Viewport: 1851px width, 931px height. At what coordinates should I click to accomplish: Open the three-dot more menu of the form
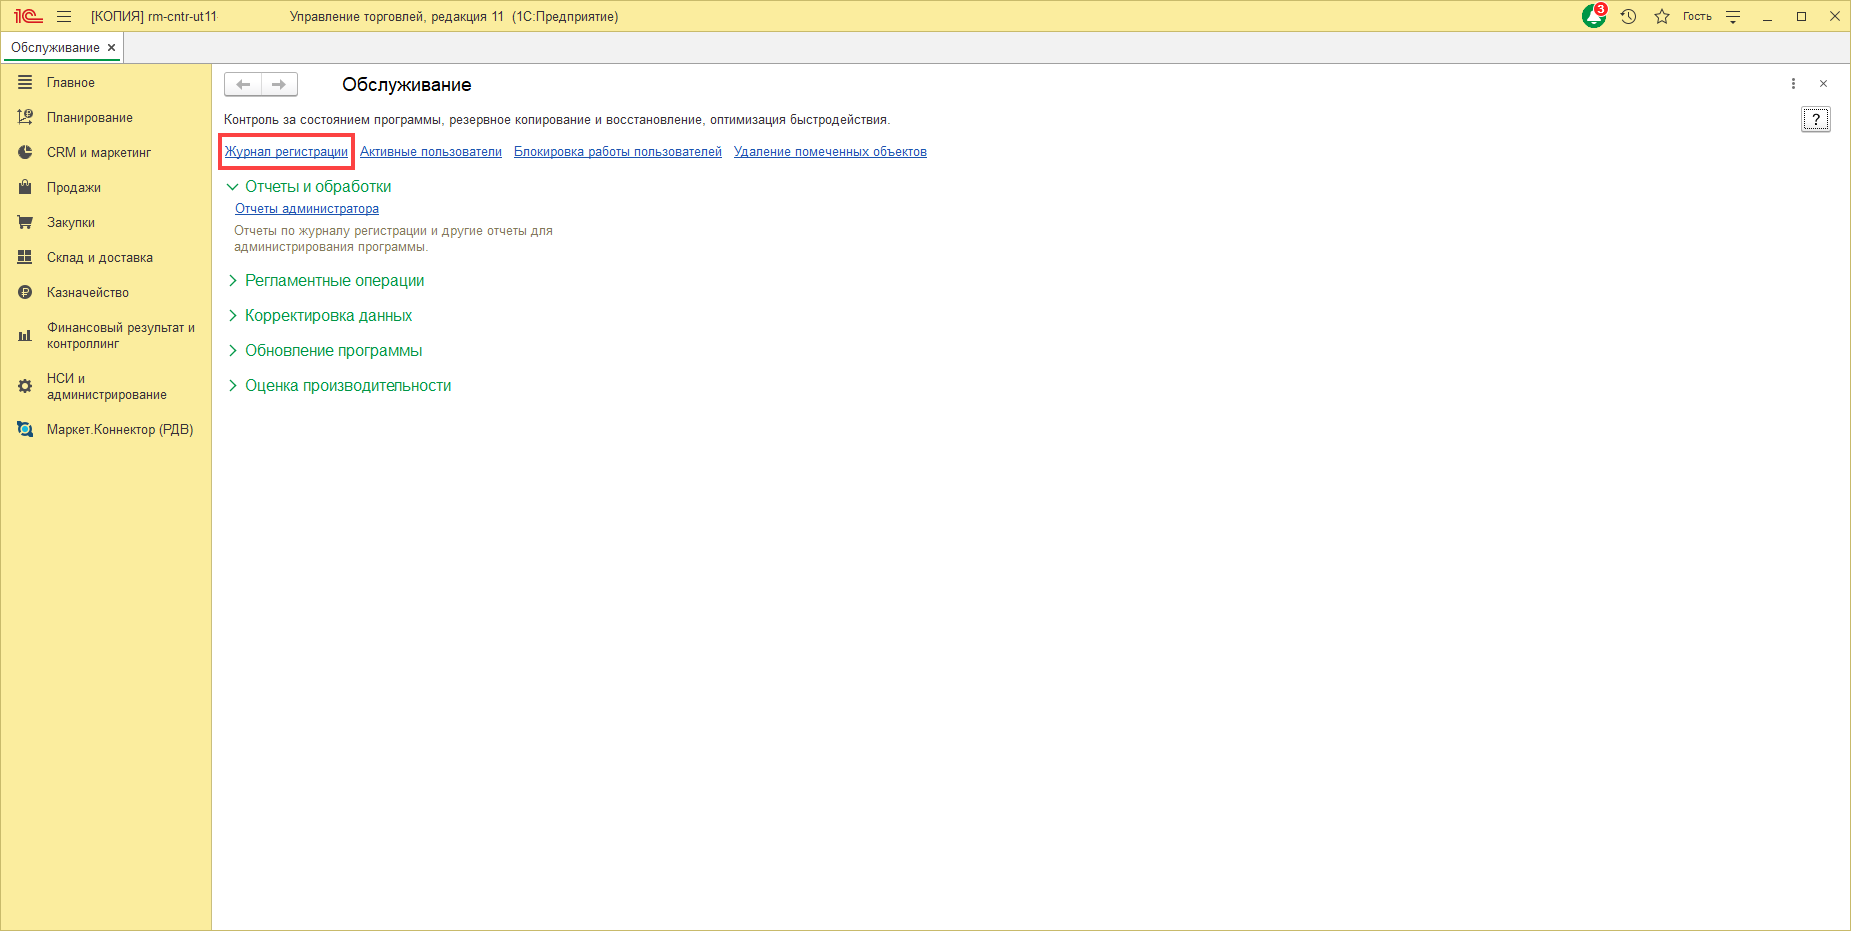pyautogui.click(x=1793, y=84)
